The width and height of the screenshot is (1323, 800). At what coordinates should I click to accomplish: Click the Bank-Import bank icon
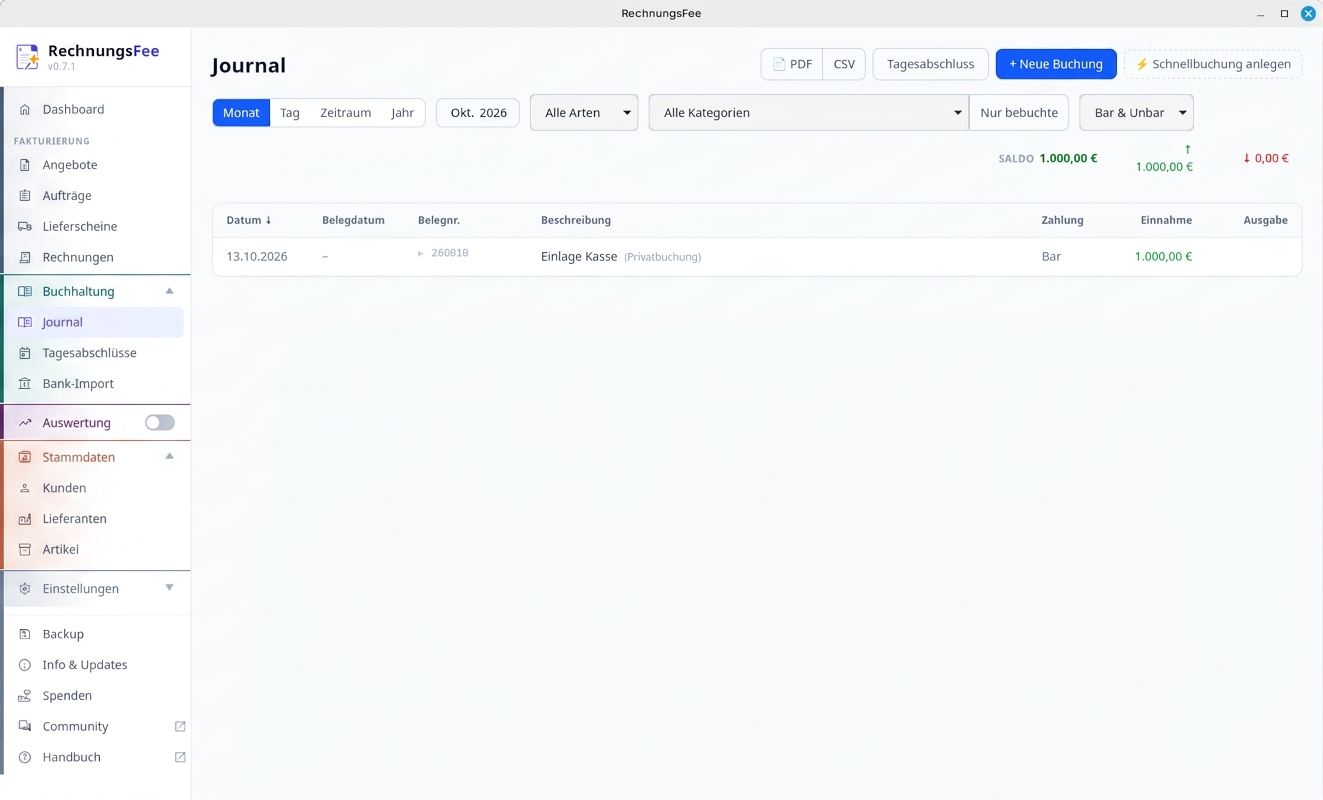click(x=25, y=384)
